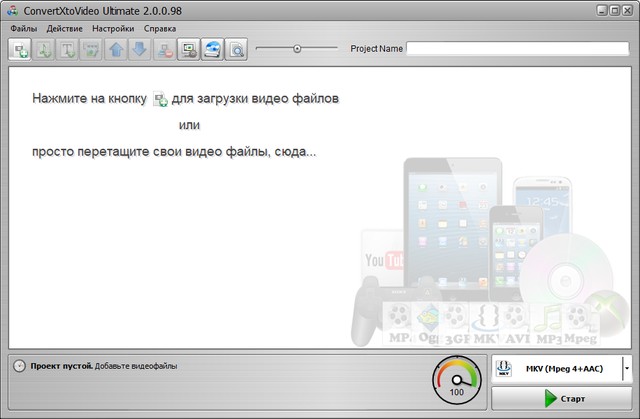
Task: Open the Файлы menu
Action: click(23, 29)
